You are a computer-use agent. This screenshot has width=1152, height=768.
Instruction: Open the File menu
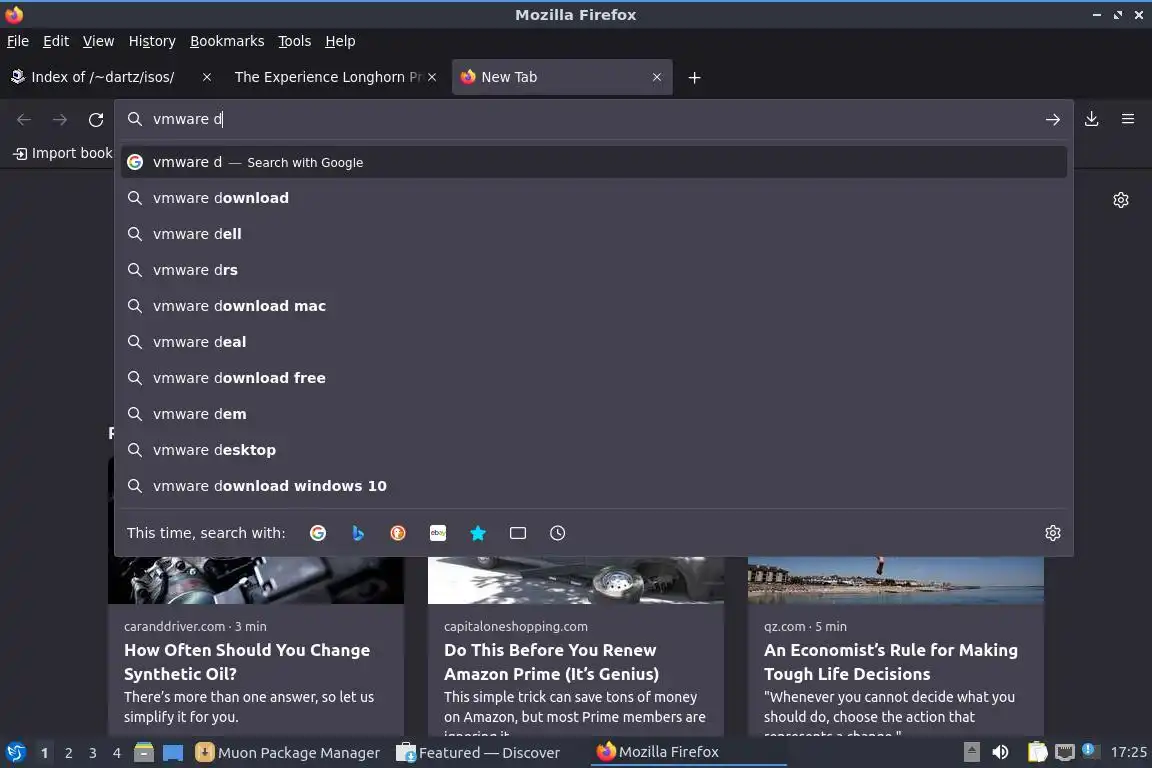18,41
